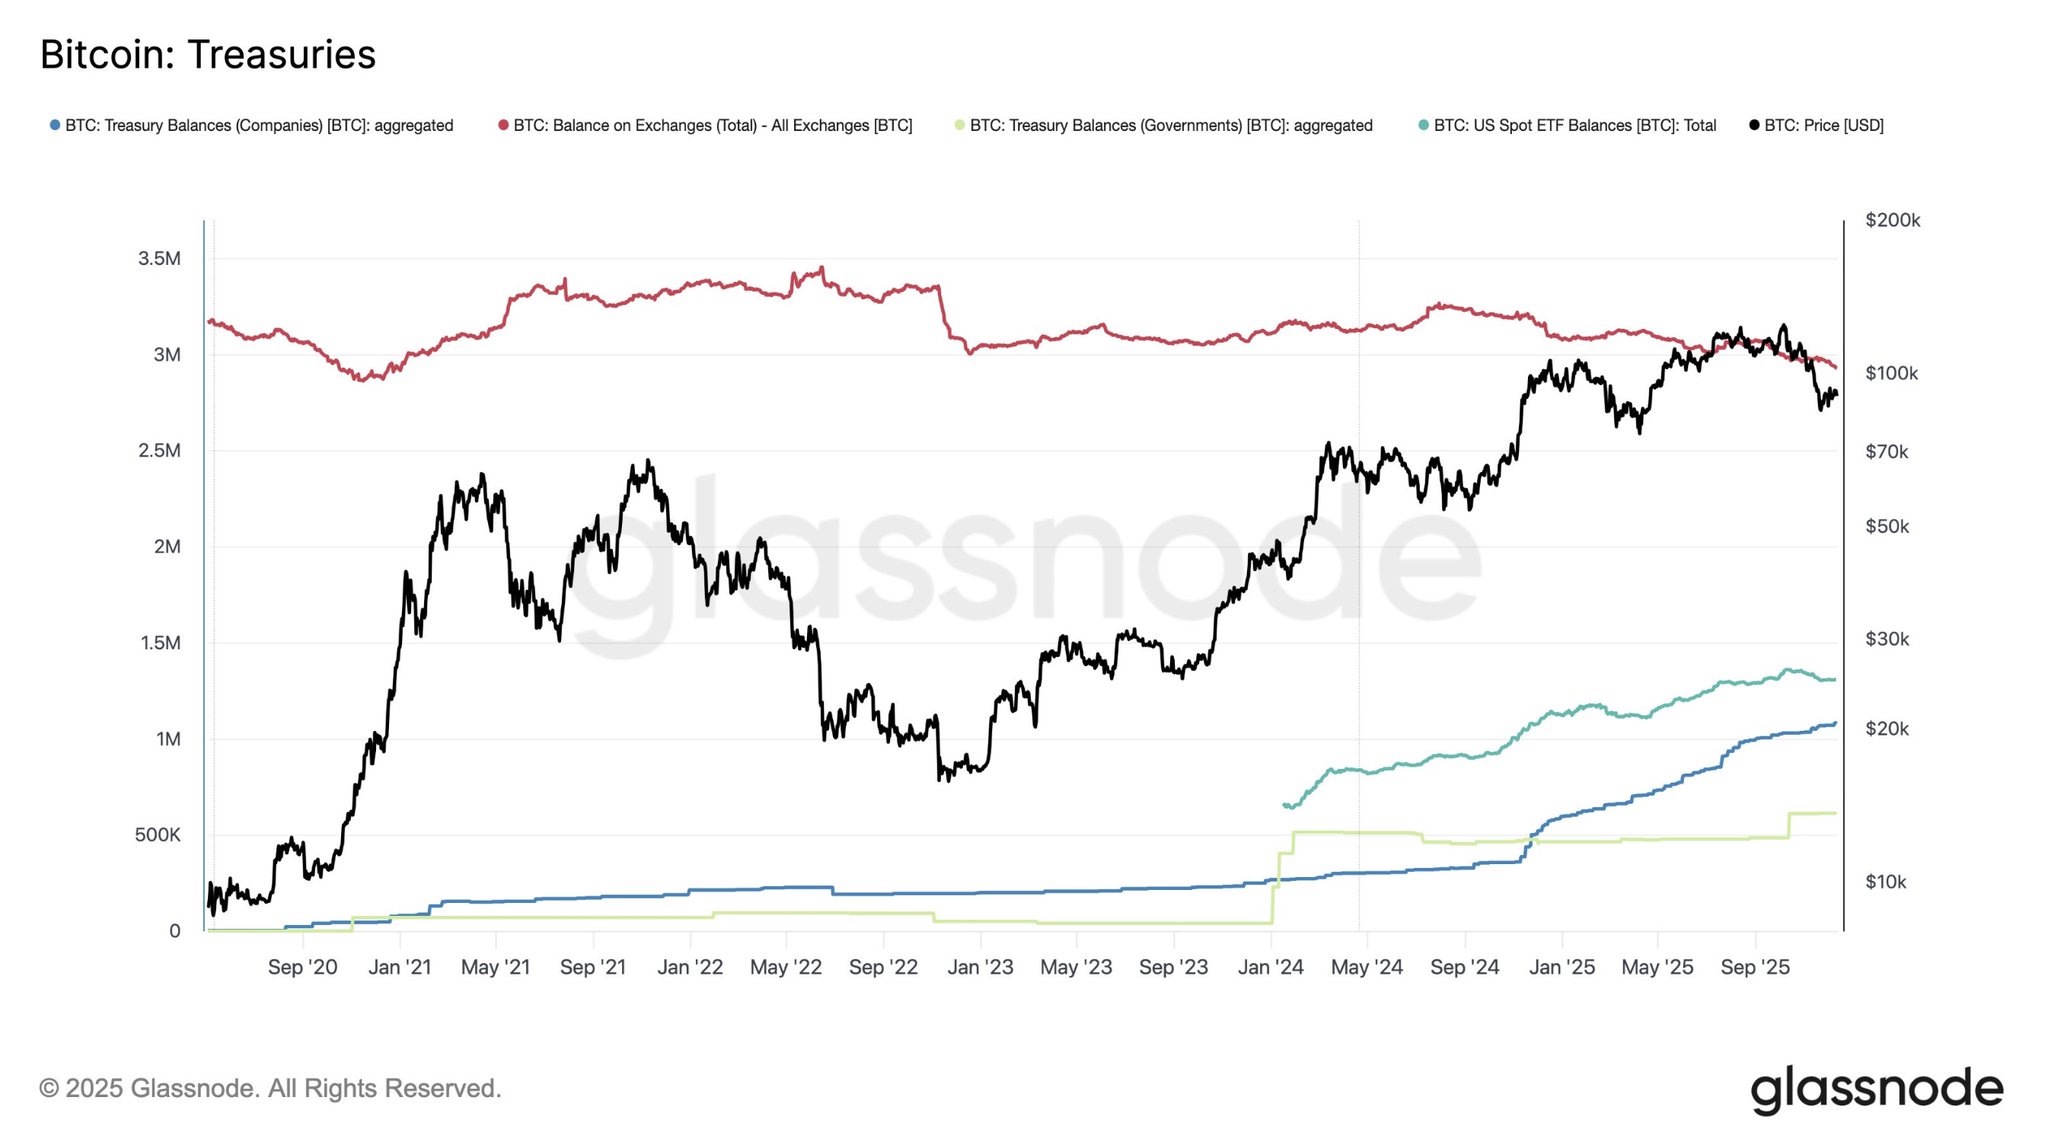Click the $200k right axis label
This screenshot has height=1142, width=2048.
(1893, 220)
